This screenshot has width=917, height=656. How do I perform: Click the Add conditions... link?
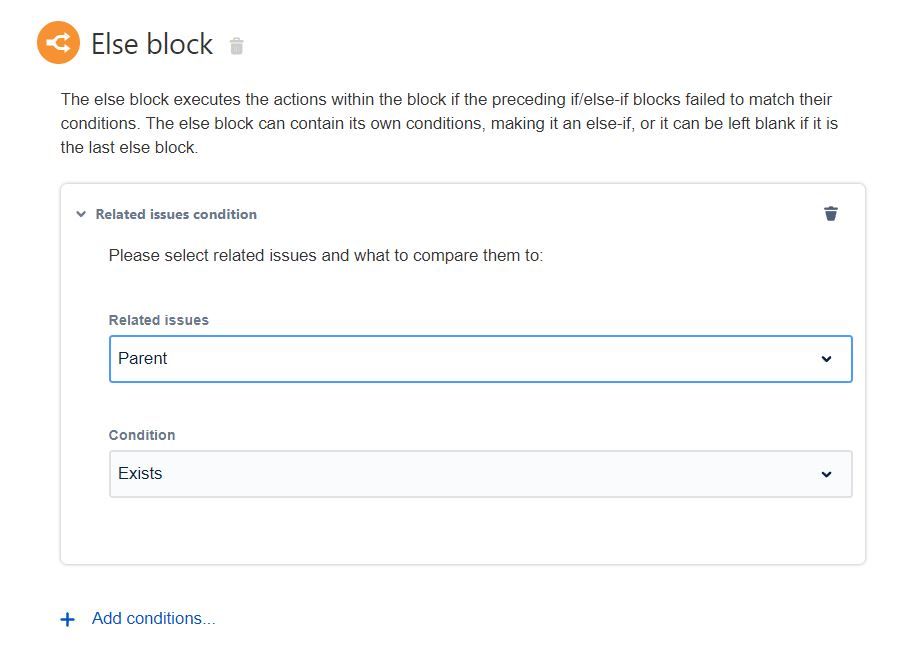(153, 618)
